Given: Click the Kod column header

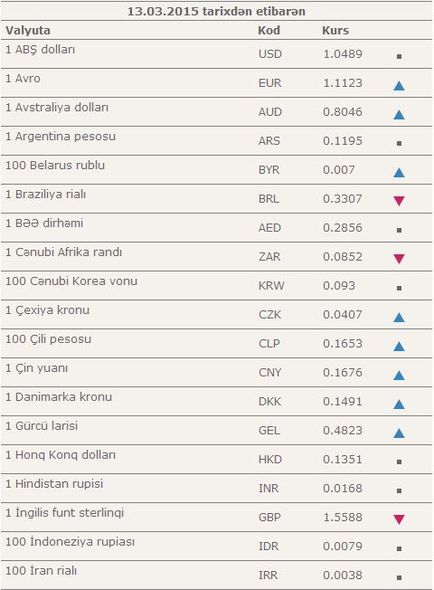Looking at the screenshot, I should (269, 30).
